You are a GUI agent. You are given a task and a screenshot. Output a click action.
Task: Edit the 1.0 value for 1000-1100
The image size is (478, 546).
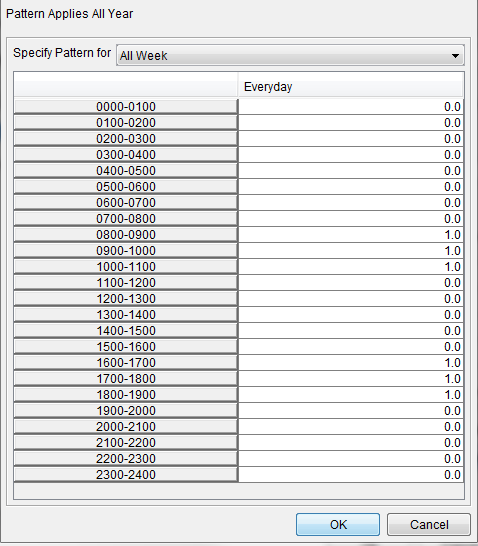pyautogui.click(x=351, y=267)
